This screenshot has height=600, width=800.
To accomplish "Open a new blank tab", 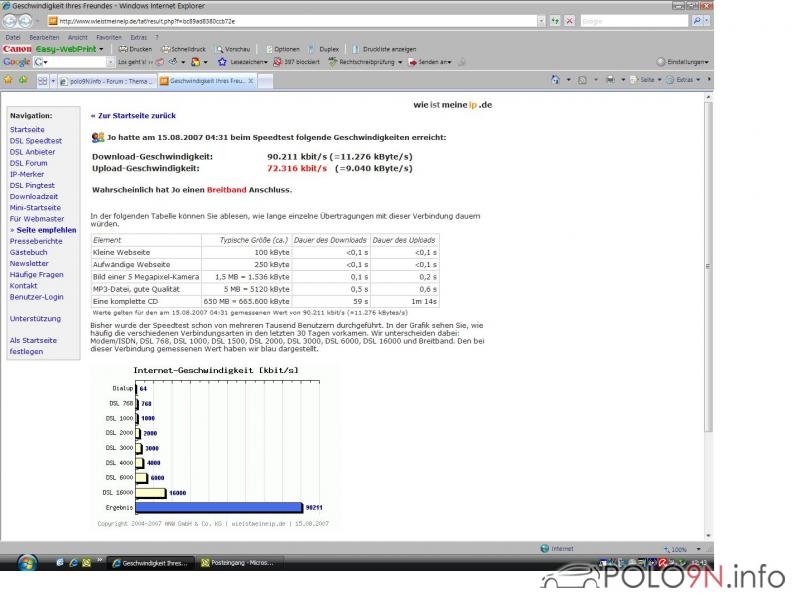I will pyautogui.click(x=265, y=81).
